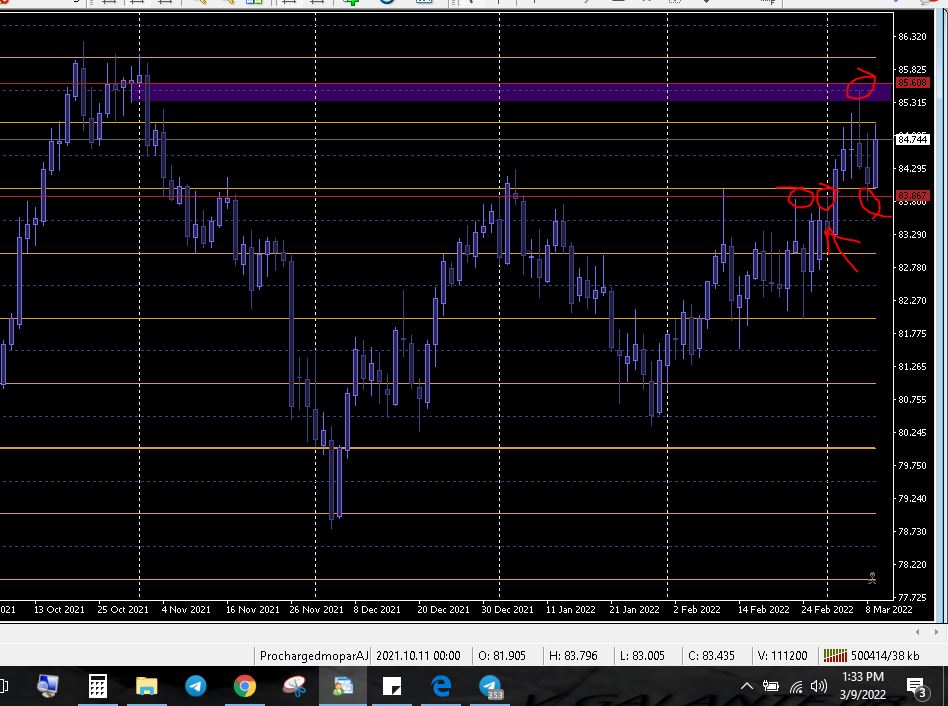Click the 25 Oct 2021 date label
Screen dimensions: 948x706
coord(123,609)
